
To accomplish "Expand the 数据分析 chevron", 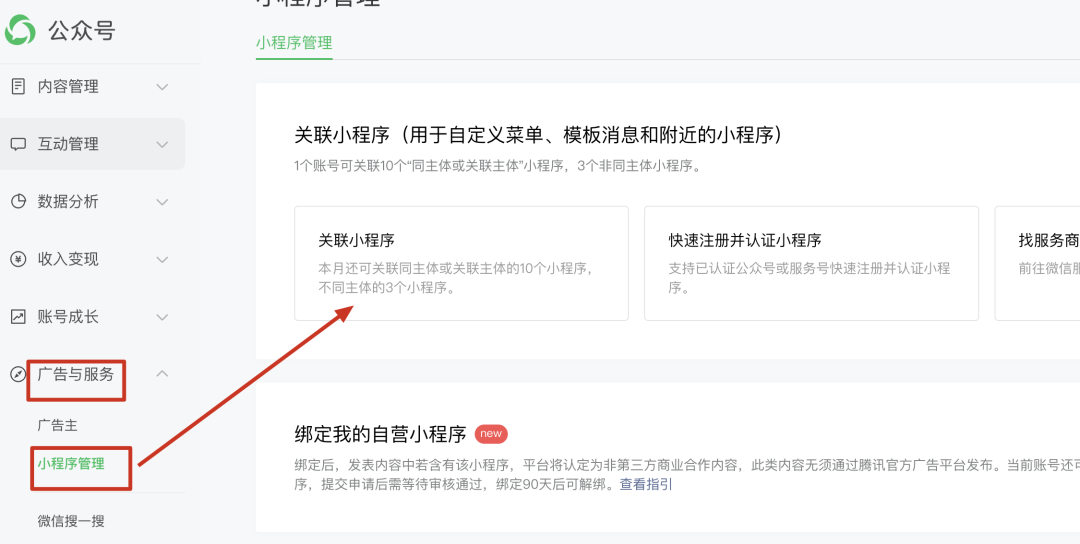I will pos(162,202).
